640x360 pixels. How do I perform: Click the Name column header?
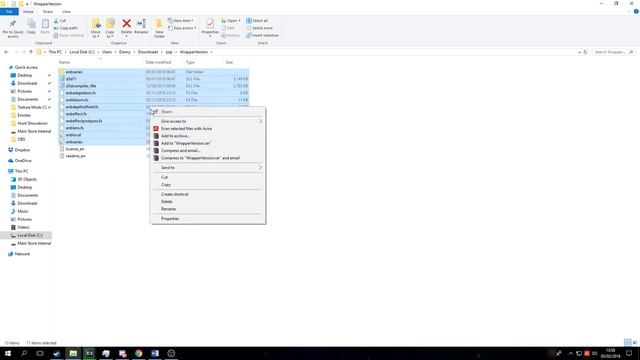coord(64,62)
